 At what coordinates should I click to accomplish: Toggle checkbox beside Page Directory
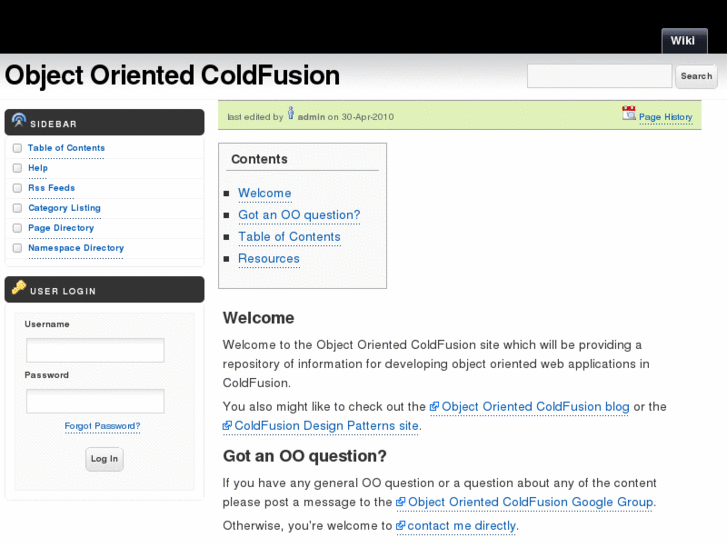click(17, 228)
